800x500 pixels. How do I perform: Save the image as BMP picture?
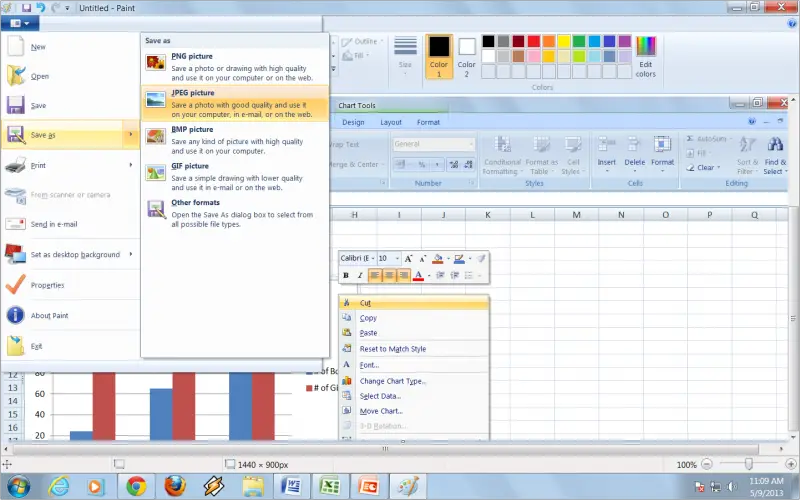[x=235, y=140]
